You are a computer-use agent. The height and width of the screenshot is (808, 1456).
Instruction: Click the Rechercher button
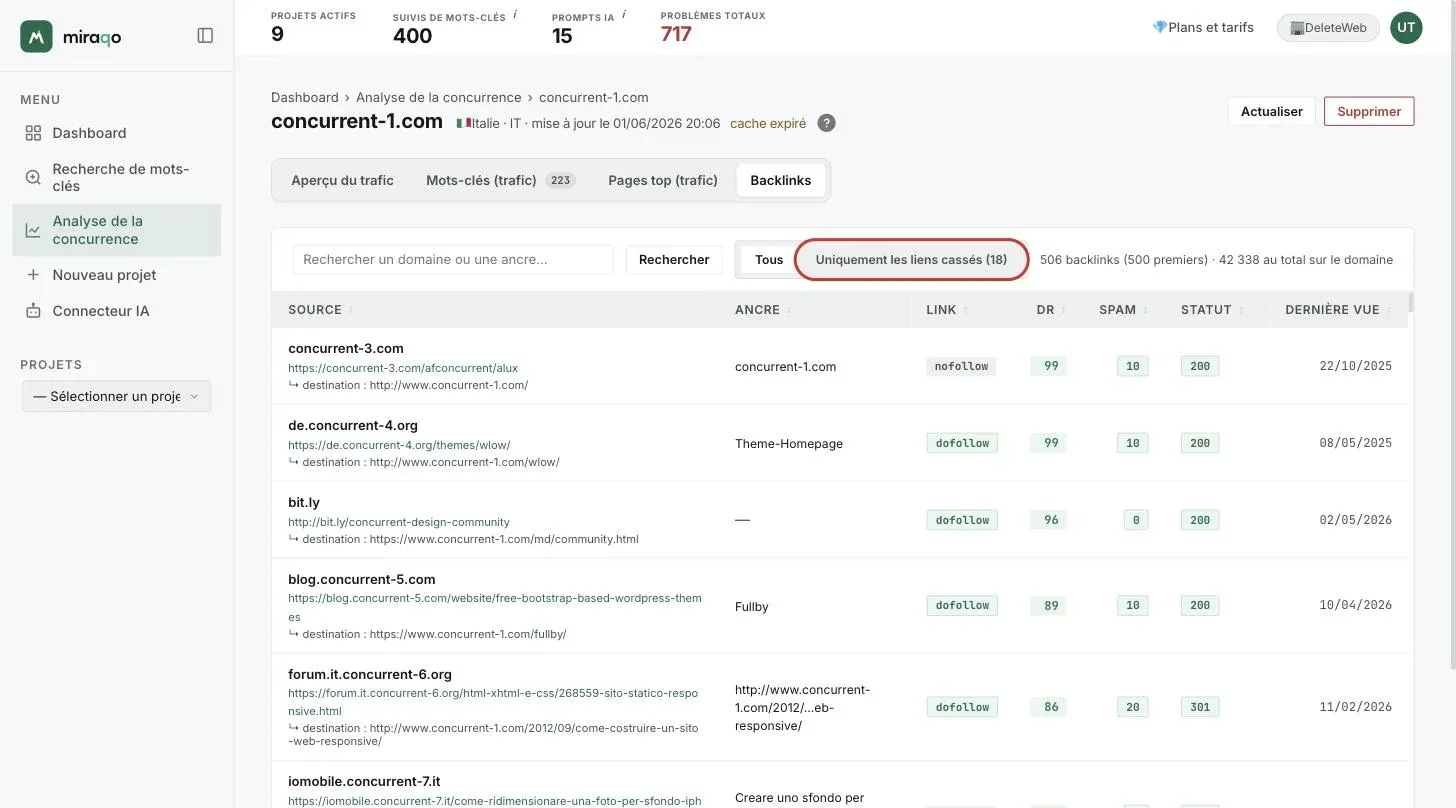[x=674, y=260]
